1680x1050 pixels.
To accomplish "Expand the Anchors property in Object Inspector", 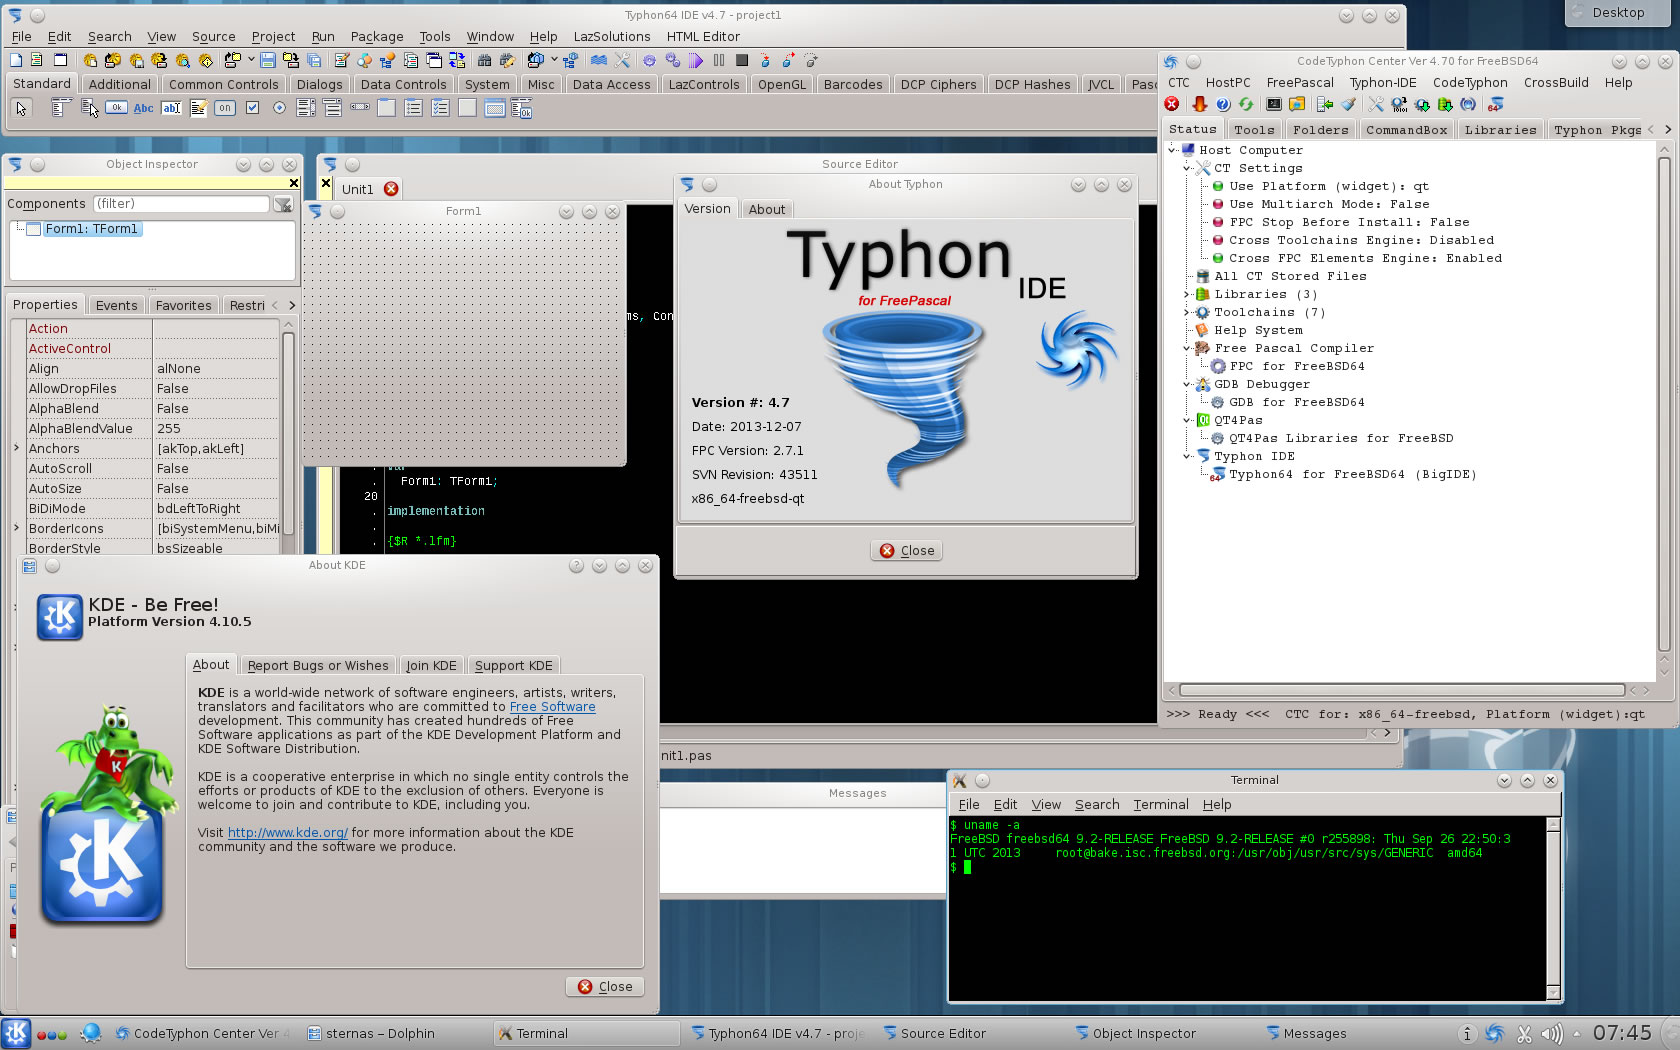I will pos(16,448).
